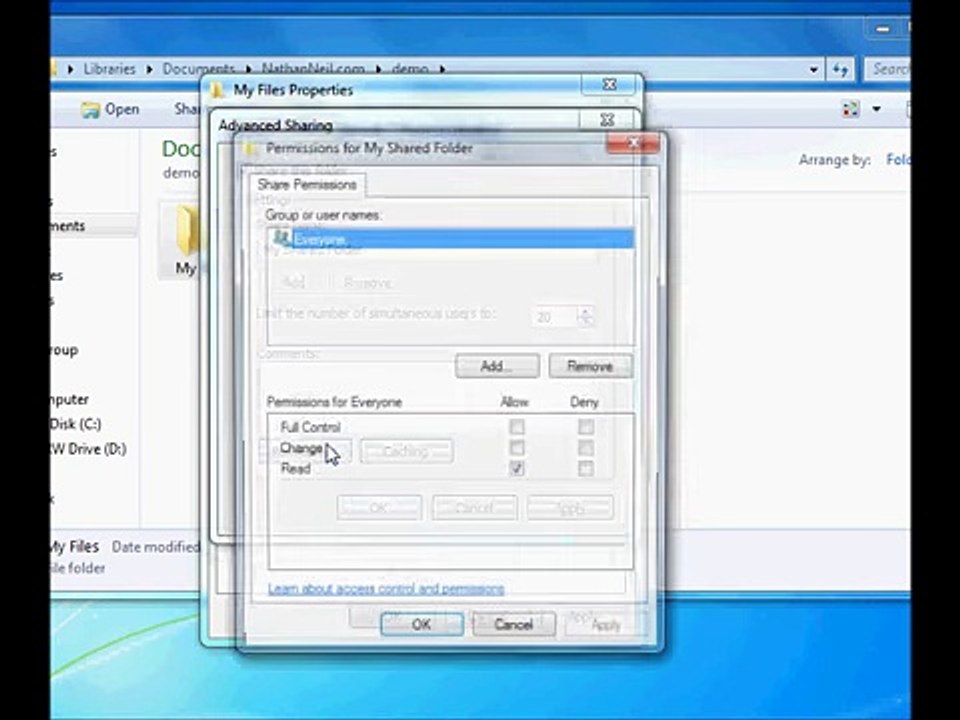This screenshot has width=960, height=720.
Task: Close Permissions for My Shared Folder dialog
Action: pos(633,143)
